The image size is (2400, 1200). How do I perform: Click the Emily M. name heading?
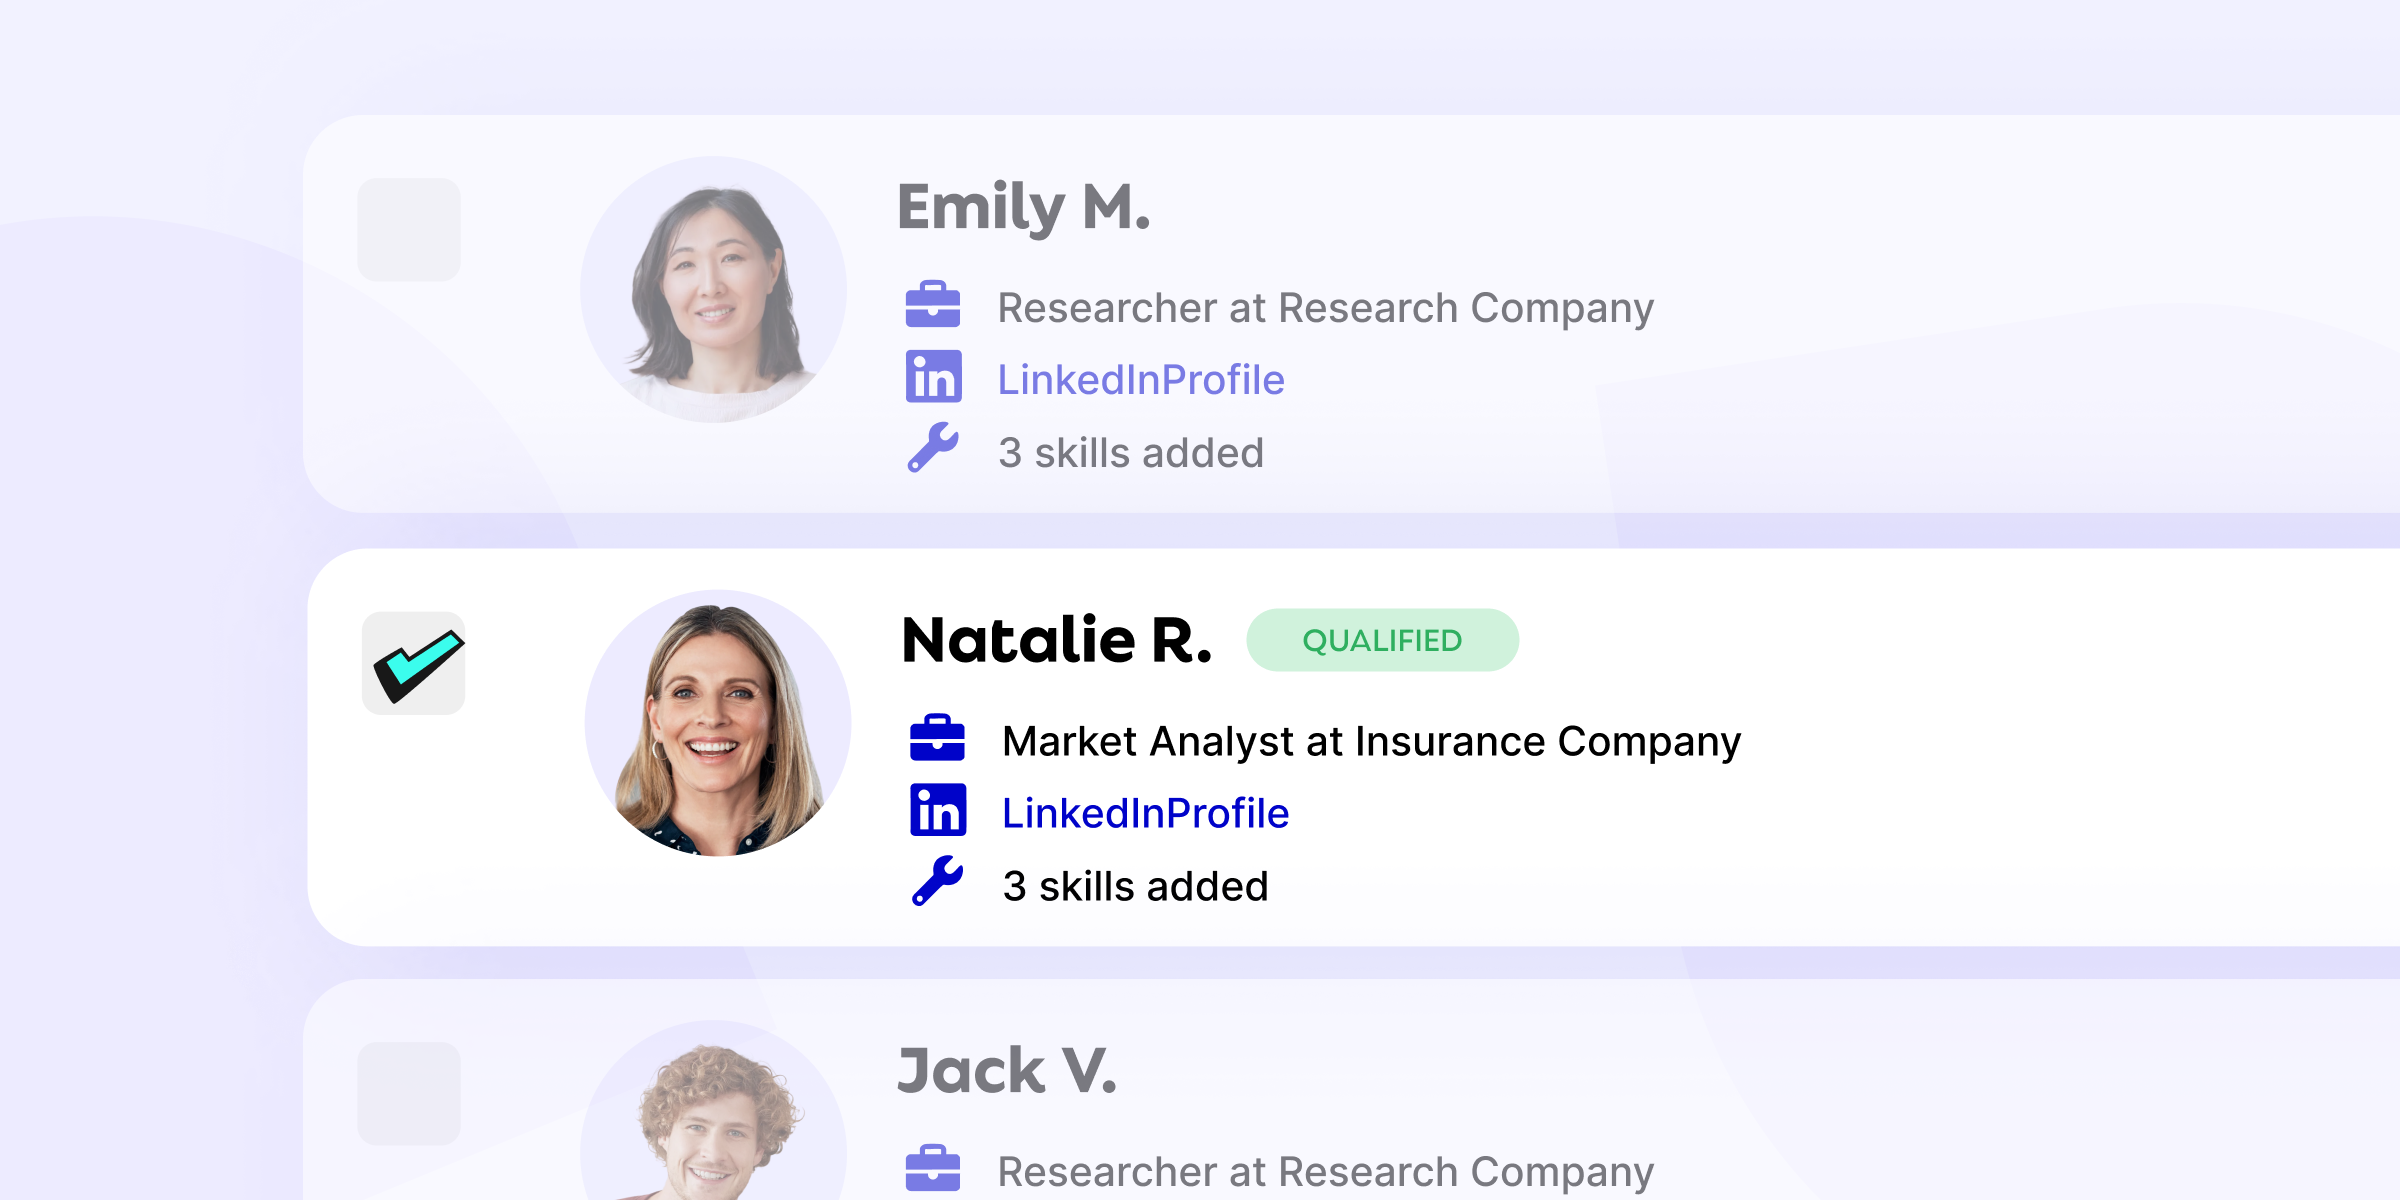1024,207
